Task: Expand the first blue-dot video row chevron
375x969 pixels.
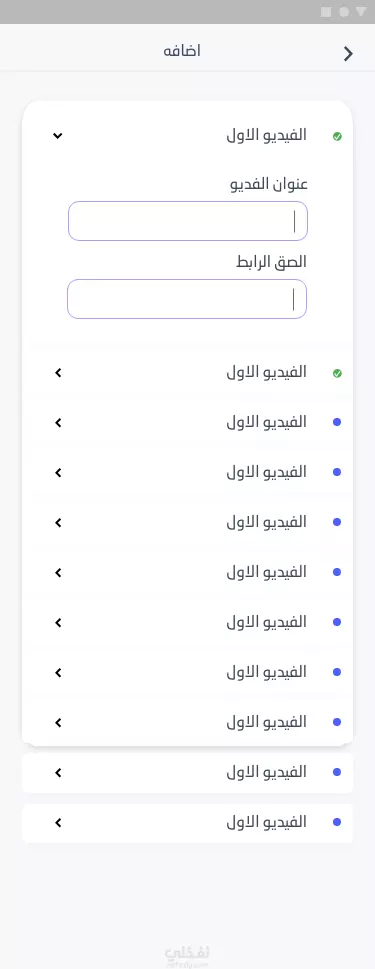Action: 58,423
